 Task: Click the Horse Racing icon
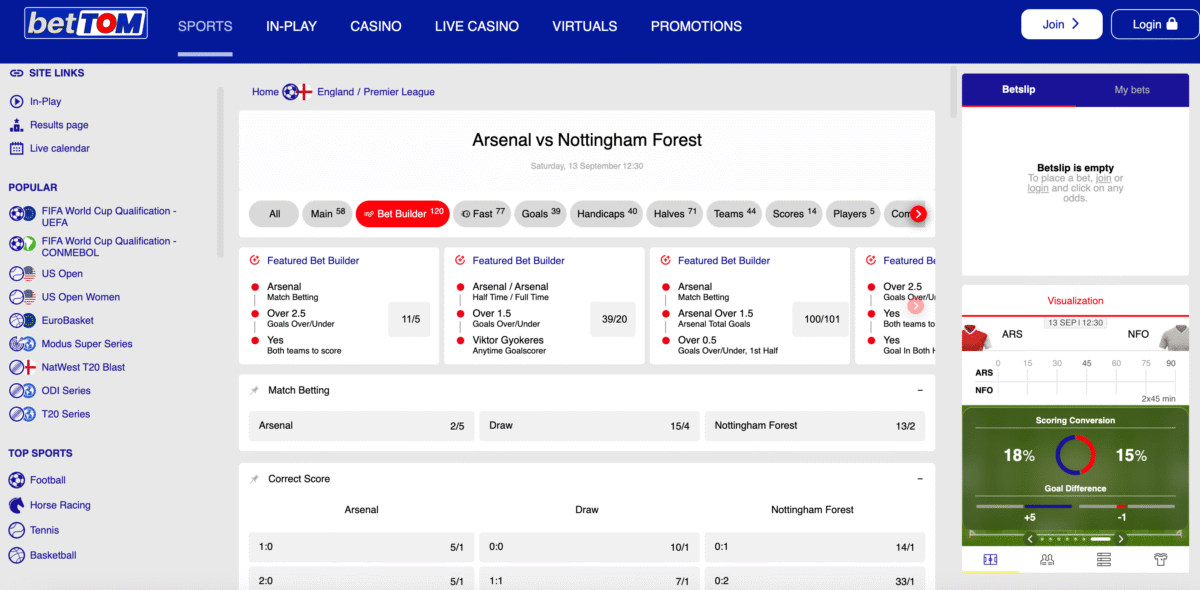pyautogui.click(x=16, y=505)
